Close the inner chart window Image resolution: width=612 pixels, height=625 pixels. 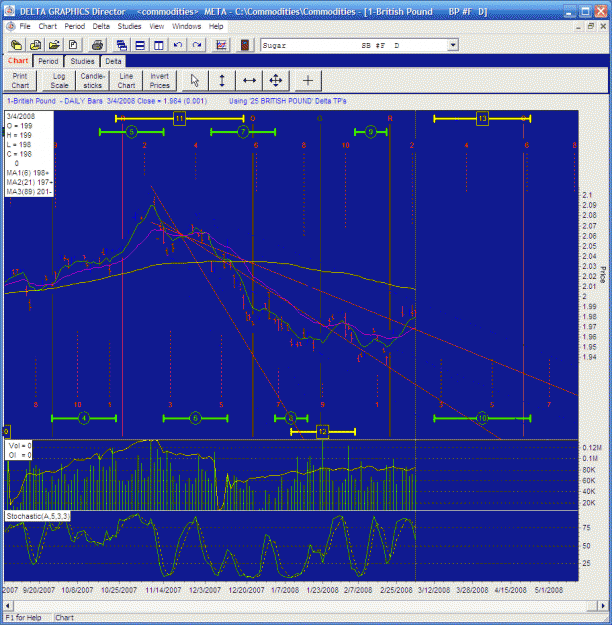pyautogui.click(x=603, y=26)
